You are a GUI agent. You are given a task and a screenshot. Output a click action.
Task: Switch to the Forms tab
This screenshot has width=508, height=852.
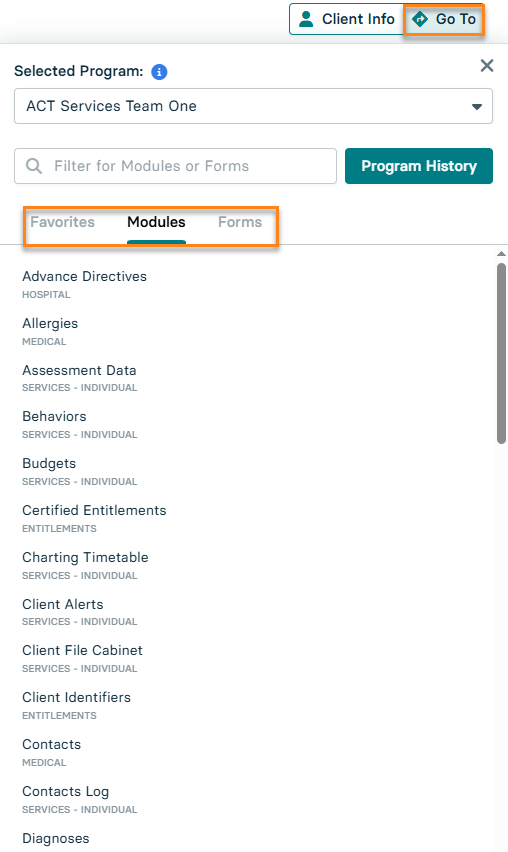pos(240,222)
